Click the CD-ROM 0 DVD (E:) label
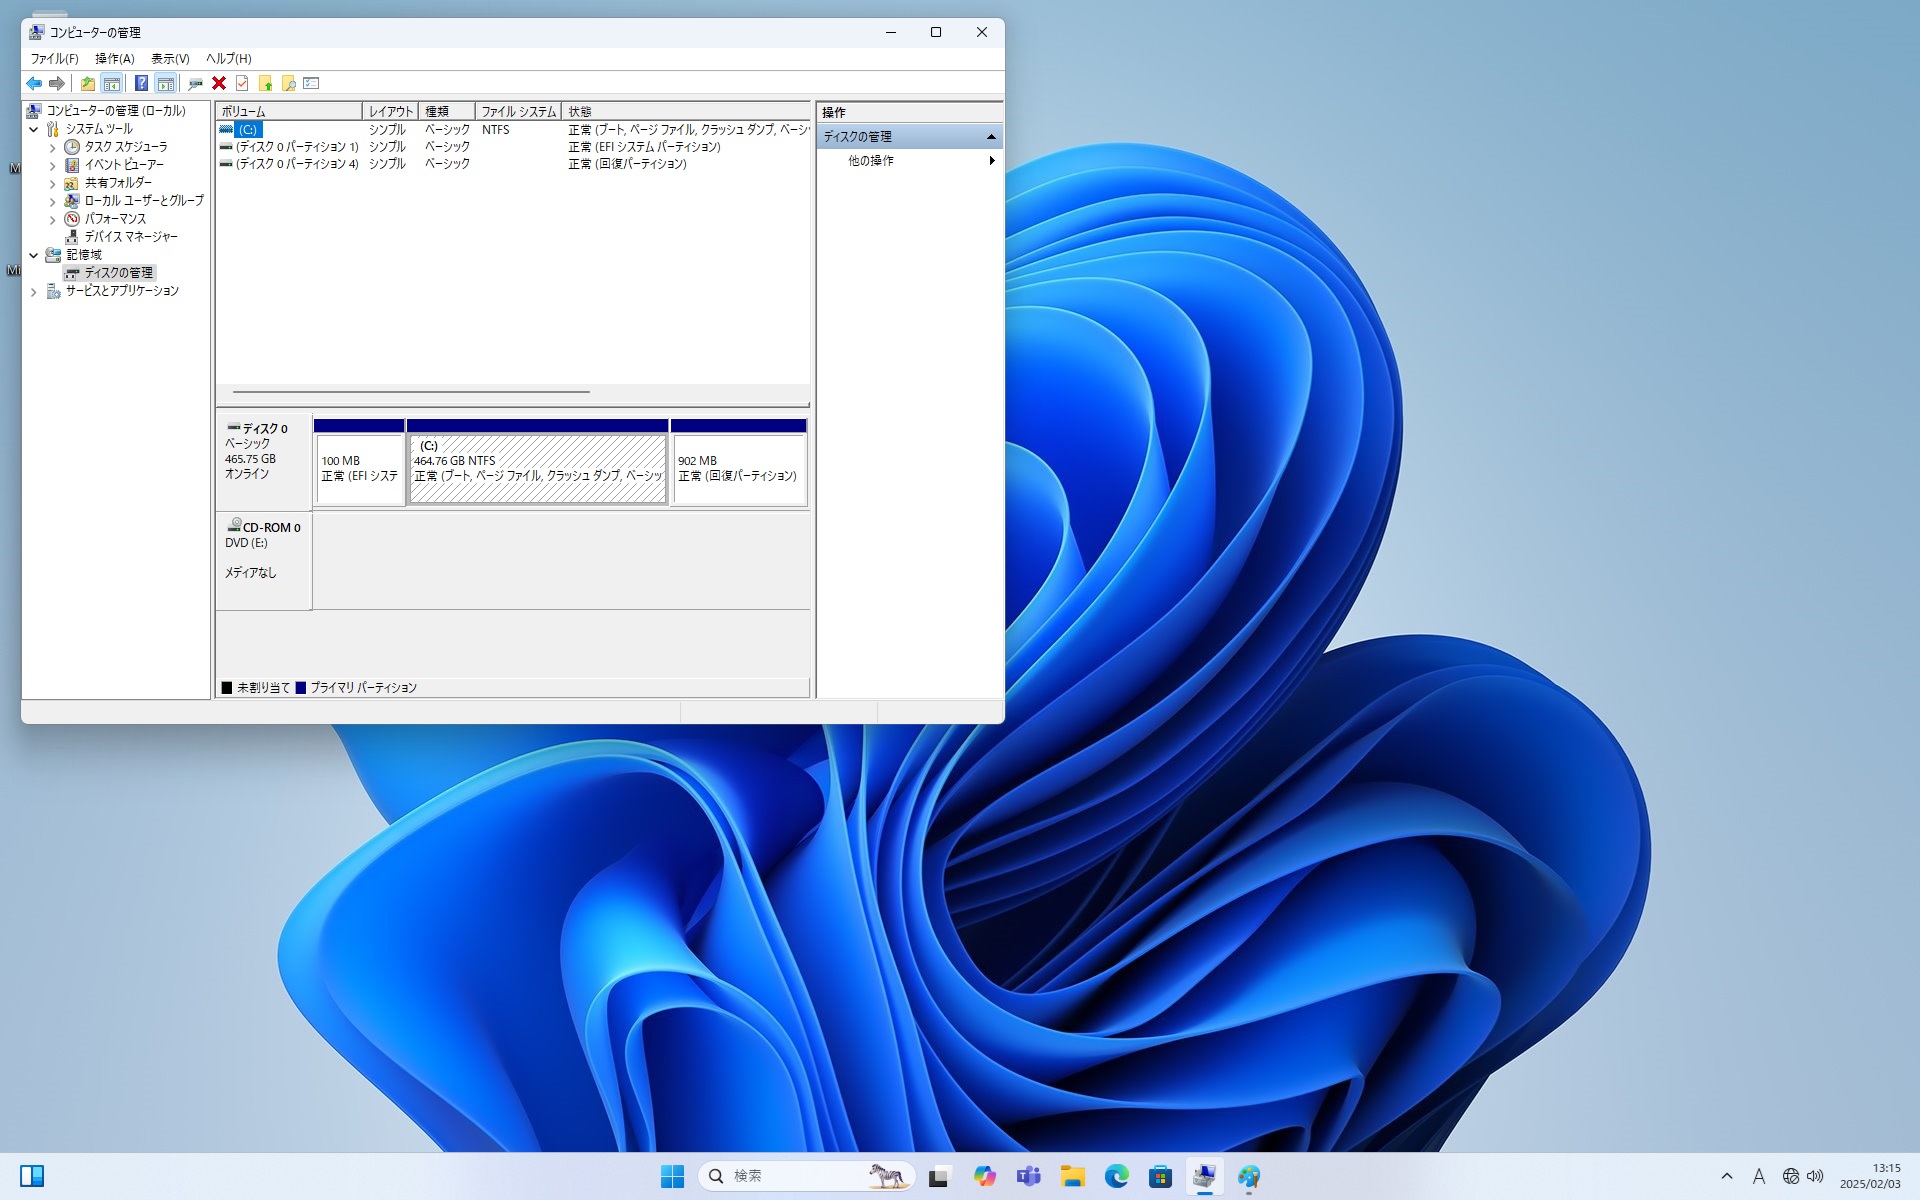The height and width of the screenshot is (1200, 1920). click(264, 560)
